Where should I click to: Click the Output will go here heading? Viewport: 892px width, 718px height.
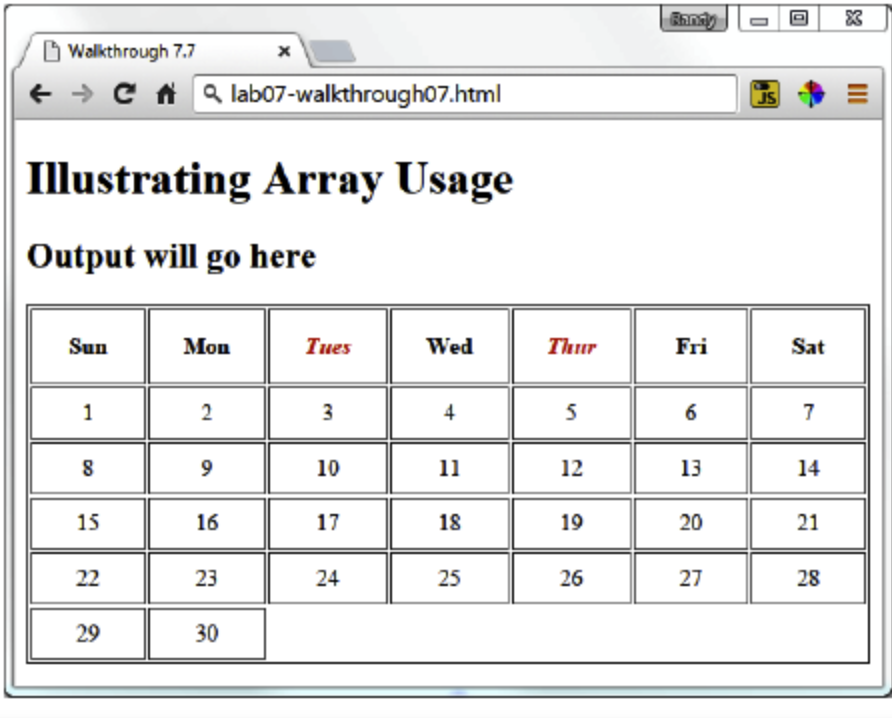coord(171,256)
